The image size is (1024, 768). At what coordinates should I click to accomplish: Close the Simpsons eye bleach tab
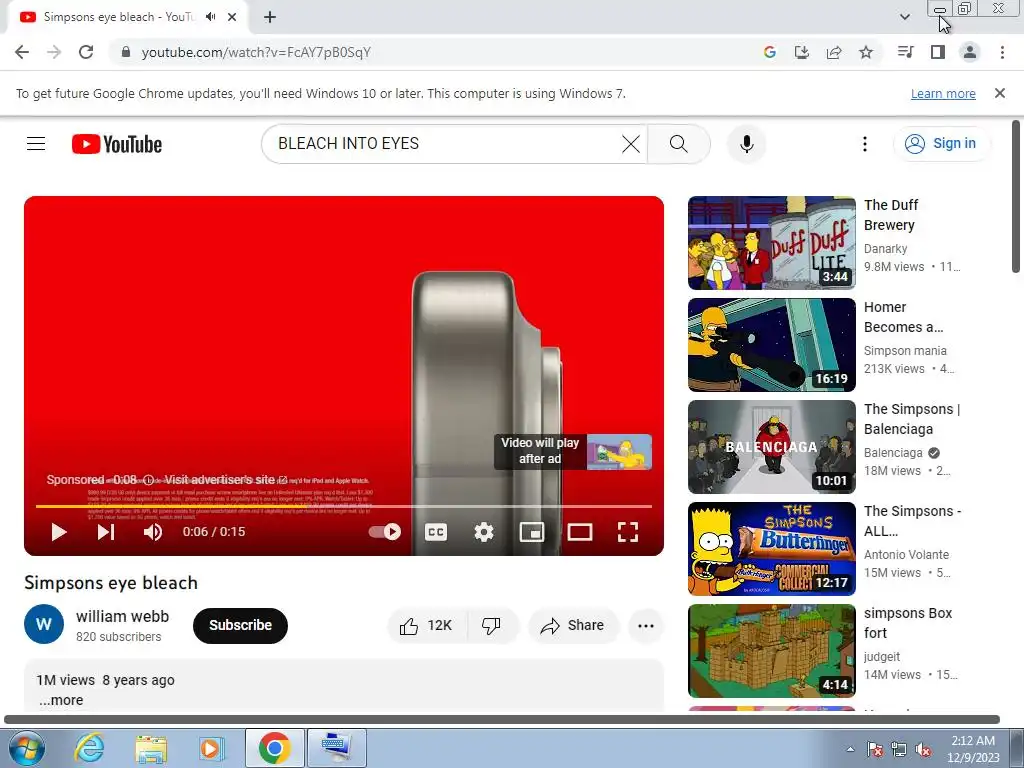pyautogui.click(x=232, y=17)
